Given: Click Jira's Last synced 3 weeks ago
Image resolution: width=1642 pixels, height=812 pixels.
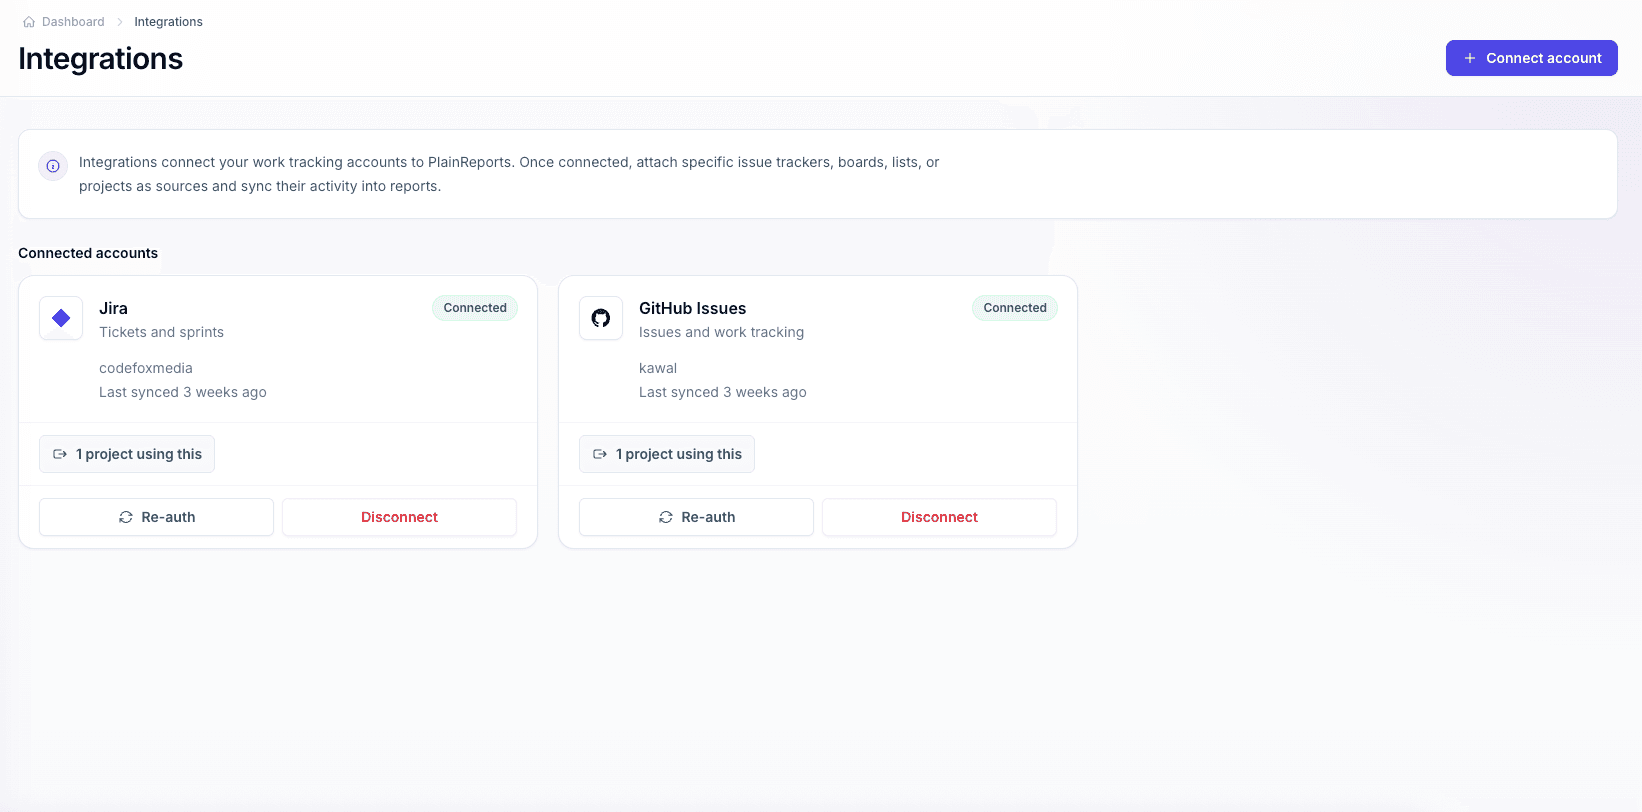Looking at the screenshot, I should 183,392.
